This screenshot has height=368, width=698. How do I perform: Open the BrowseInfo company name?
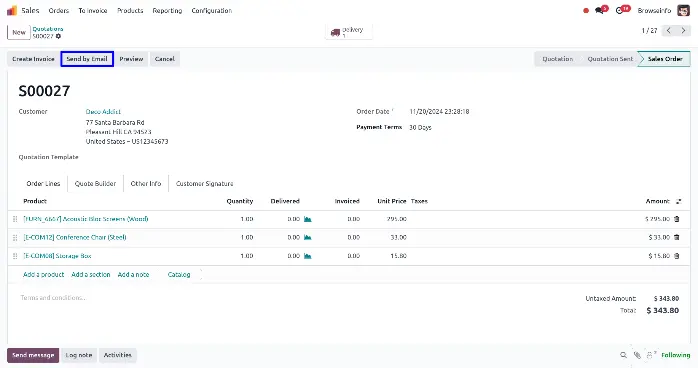pos(654,10)
